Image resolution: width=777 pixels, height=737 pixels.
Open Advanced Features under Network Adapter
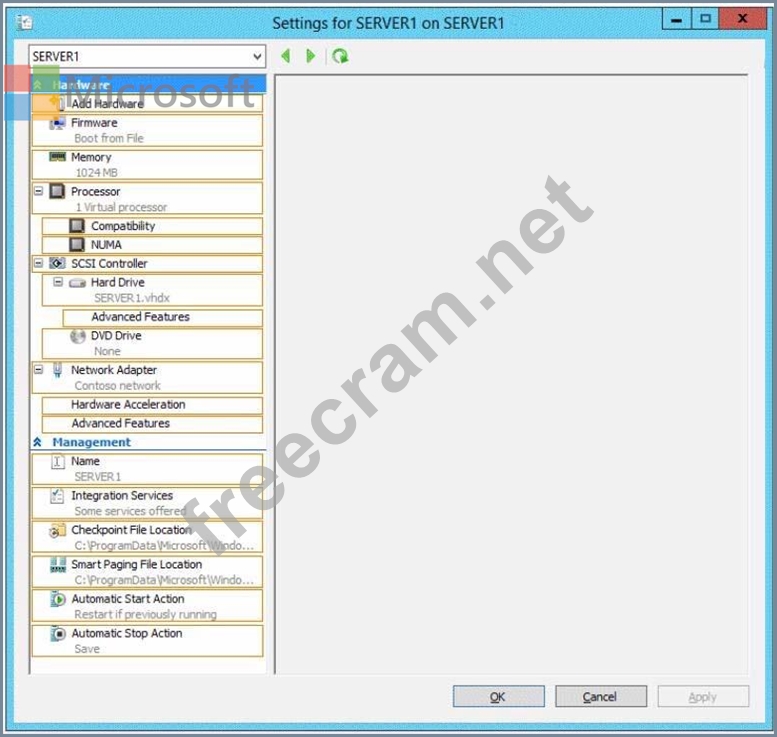click(152, 424)
